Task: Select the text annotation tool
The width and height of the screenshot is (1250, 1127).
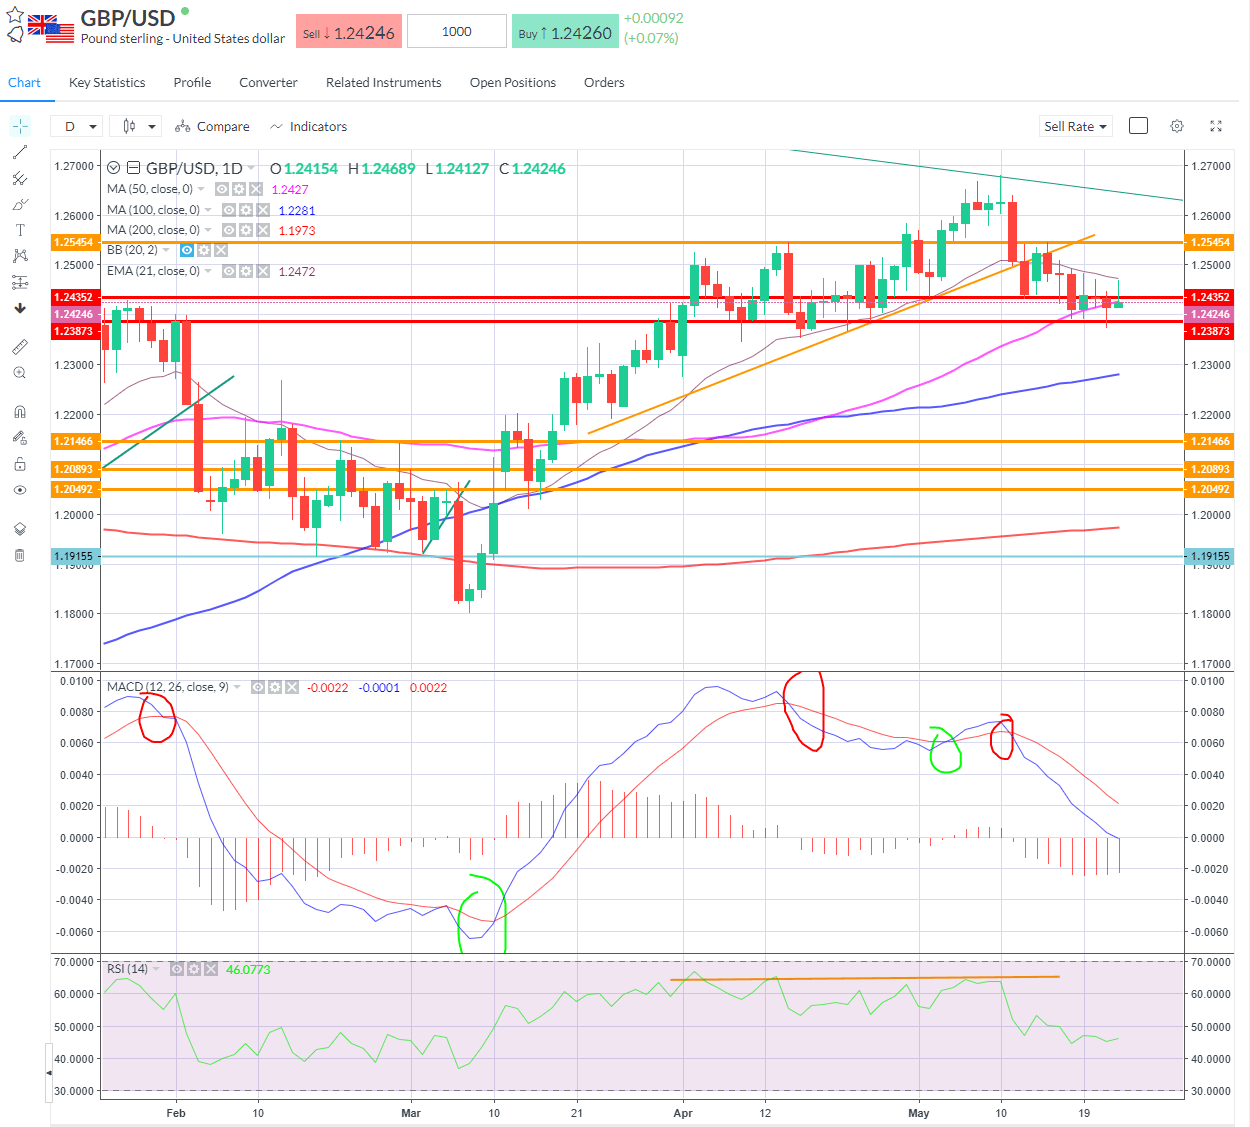Action: (x=20, y=229)
